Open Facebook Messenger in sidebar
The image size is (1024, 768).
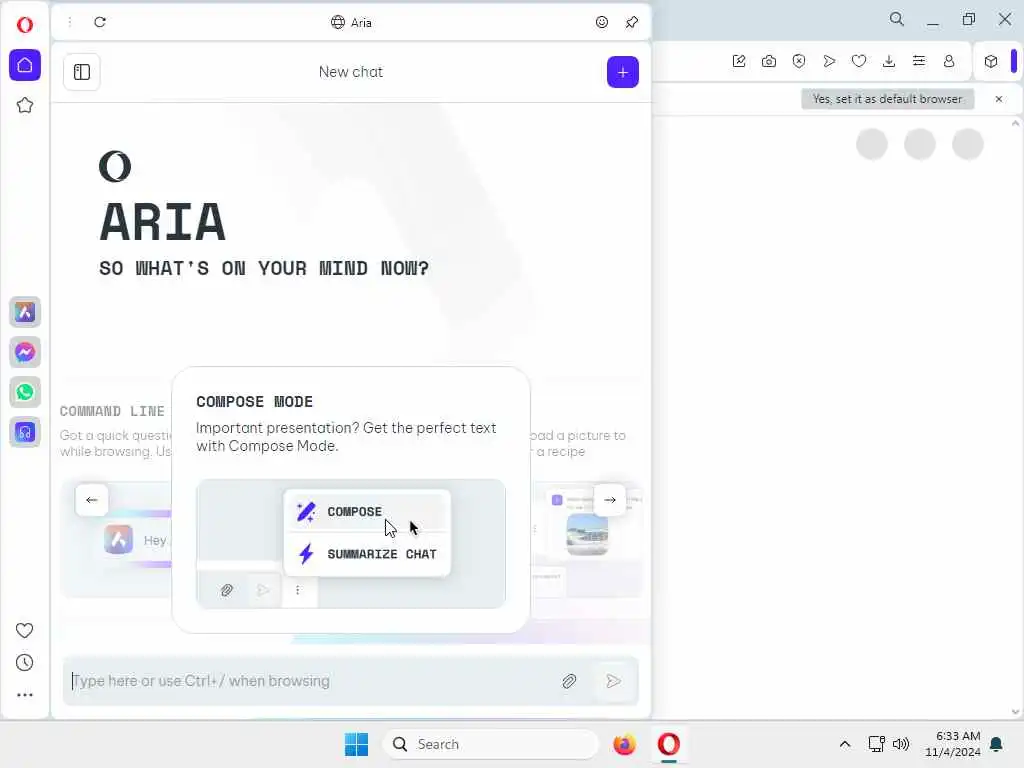click(x=25, y=352)
